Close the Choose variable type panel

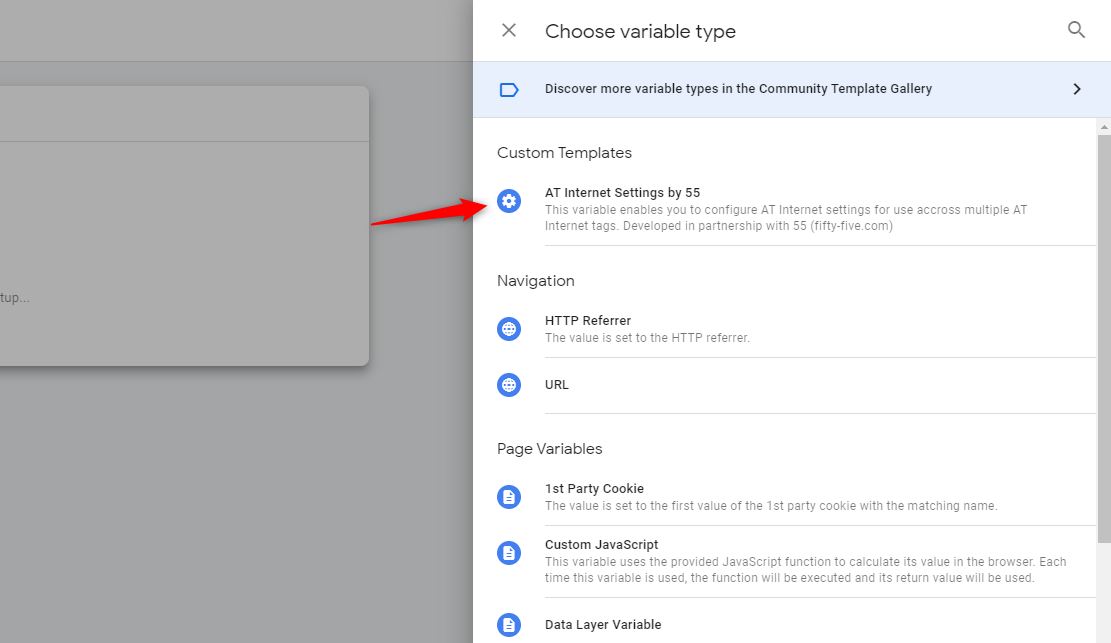tap(509, 30)
